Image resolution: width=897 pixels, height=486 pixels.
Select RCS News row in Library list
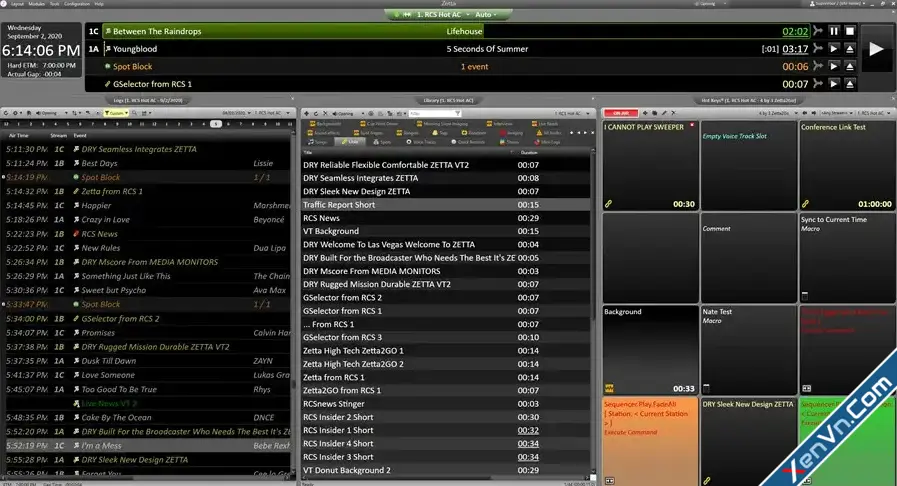[446, 218]
